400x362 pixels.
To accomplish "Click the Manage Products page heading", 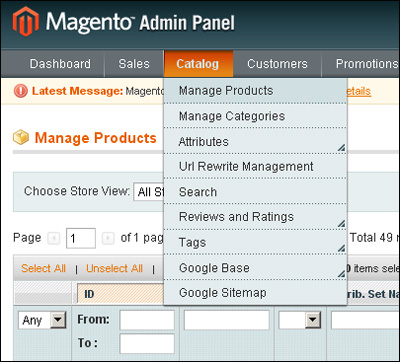I will click(96, 138).
